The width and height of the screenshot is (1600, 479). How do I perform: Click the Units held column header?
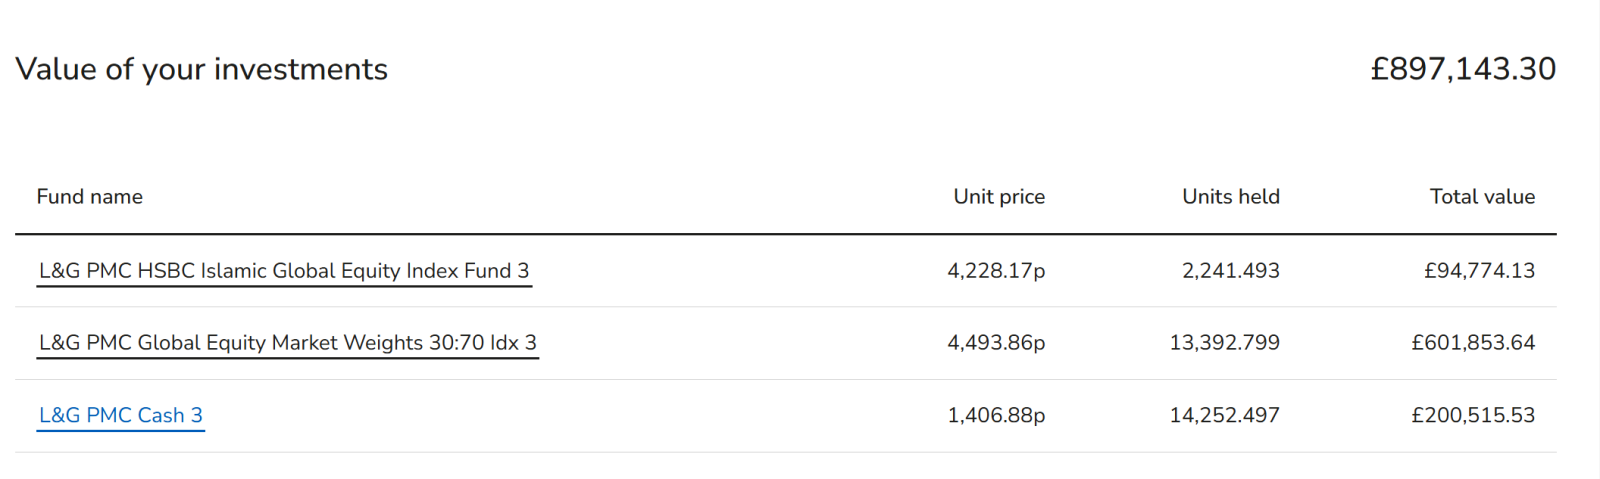1230,197
